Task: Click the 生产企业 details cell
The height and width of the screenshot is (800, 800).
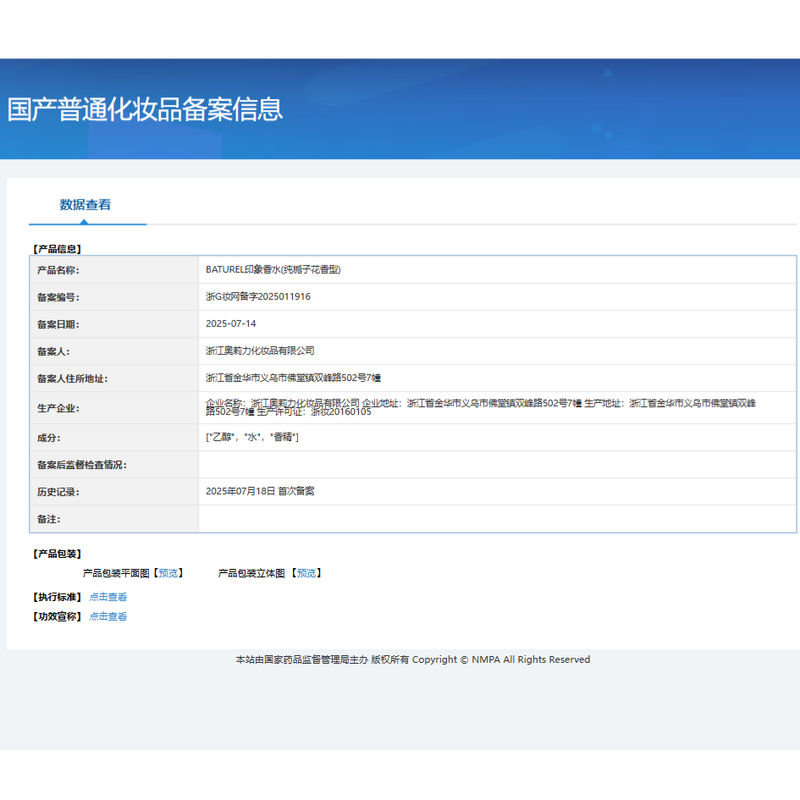Action: 480,407
